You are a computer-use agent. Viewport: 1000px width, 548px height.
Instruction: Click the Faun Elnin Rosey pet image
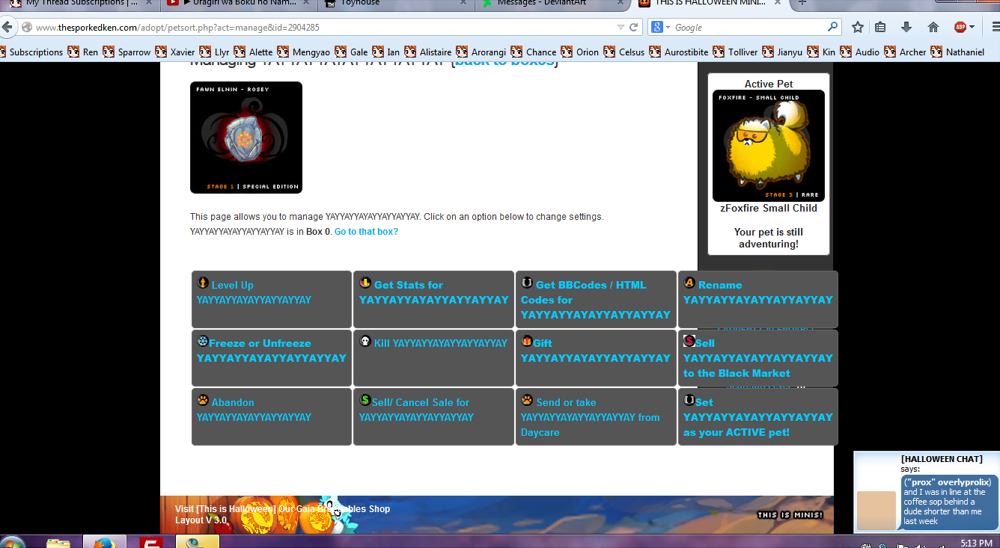tap(246, 137)
